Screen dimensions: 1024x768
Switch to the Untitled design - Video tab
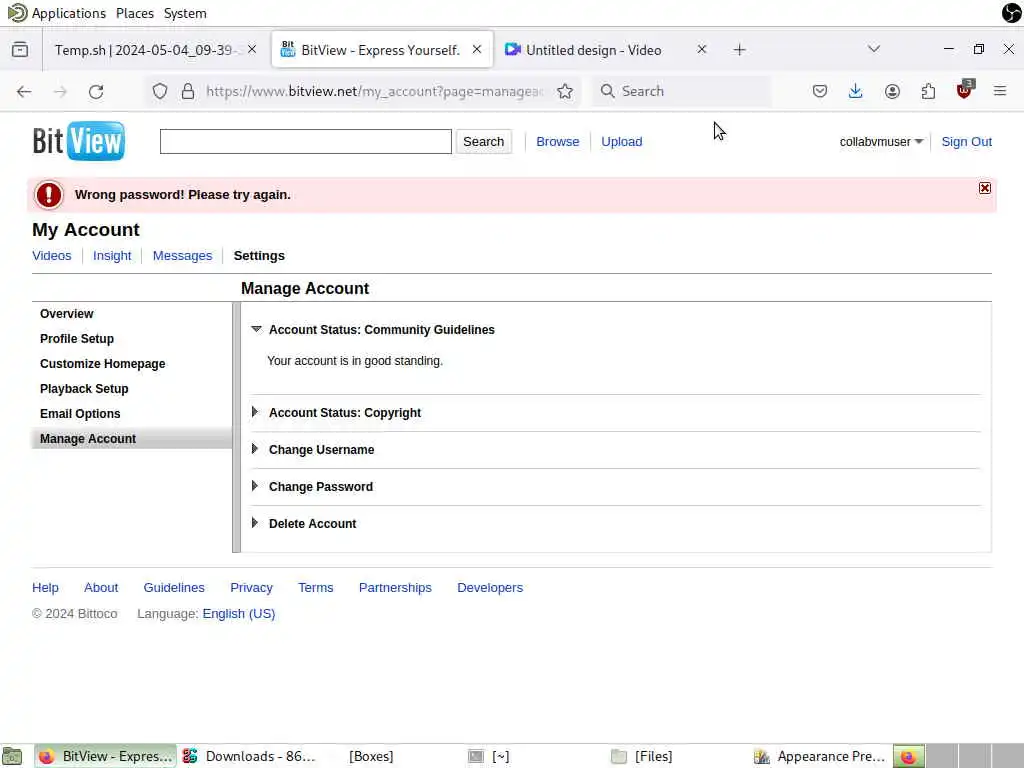coord(594,50)
